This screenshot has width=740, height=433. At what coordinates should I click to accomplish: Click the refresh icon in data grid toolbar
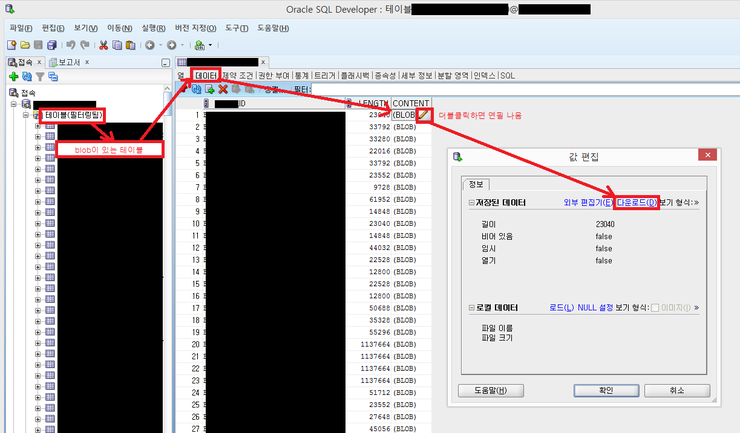point(196,89)
